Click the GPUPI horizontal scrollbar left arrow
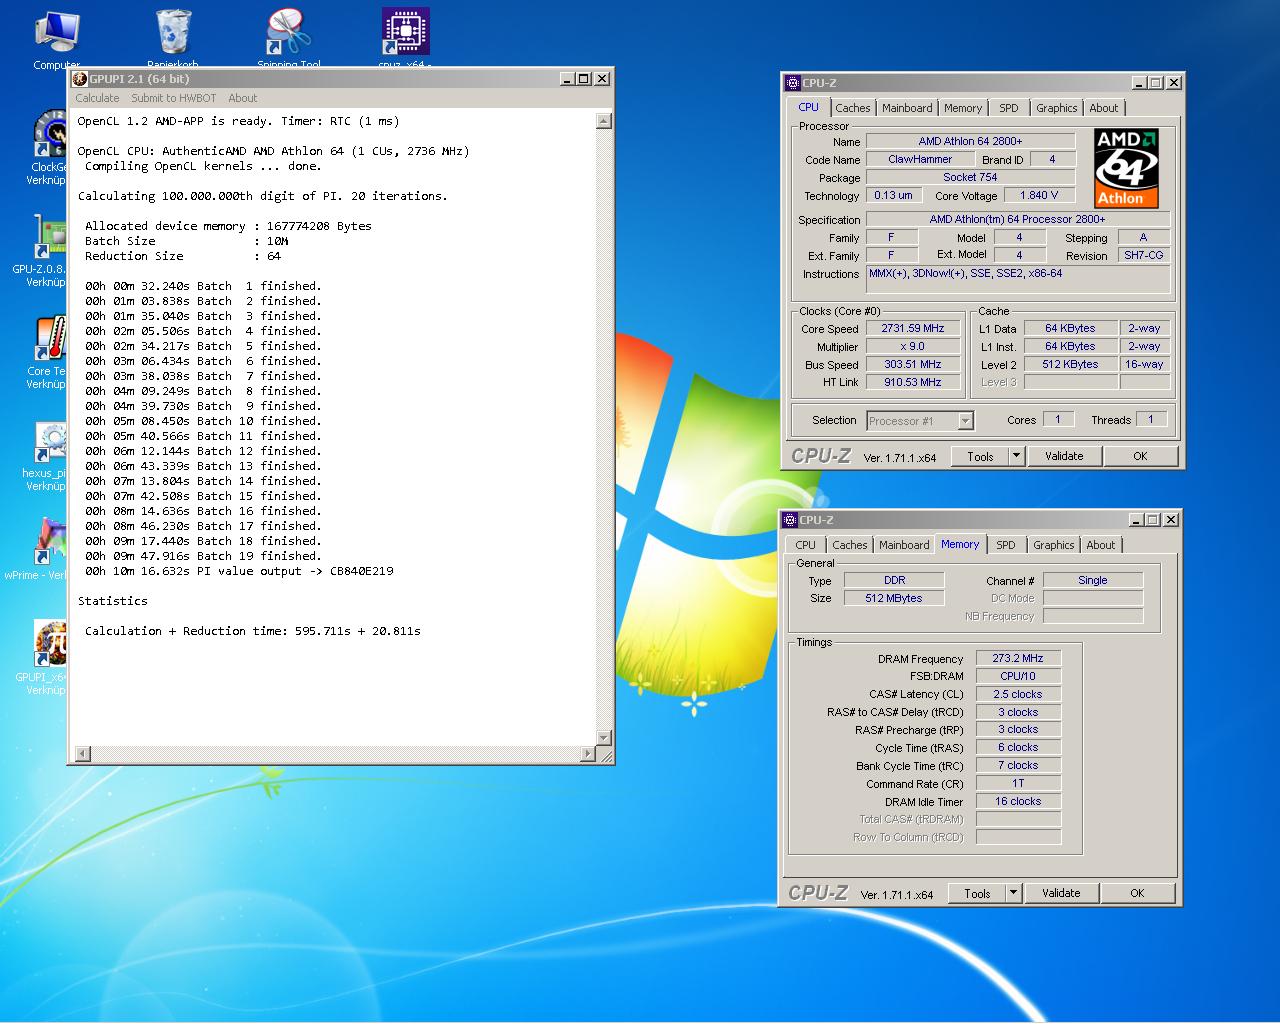 point(83,754)
